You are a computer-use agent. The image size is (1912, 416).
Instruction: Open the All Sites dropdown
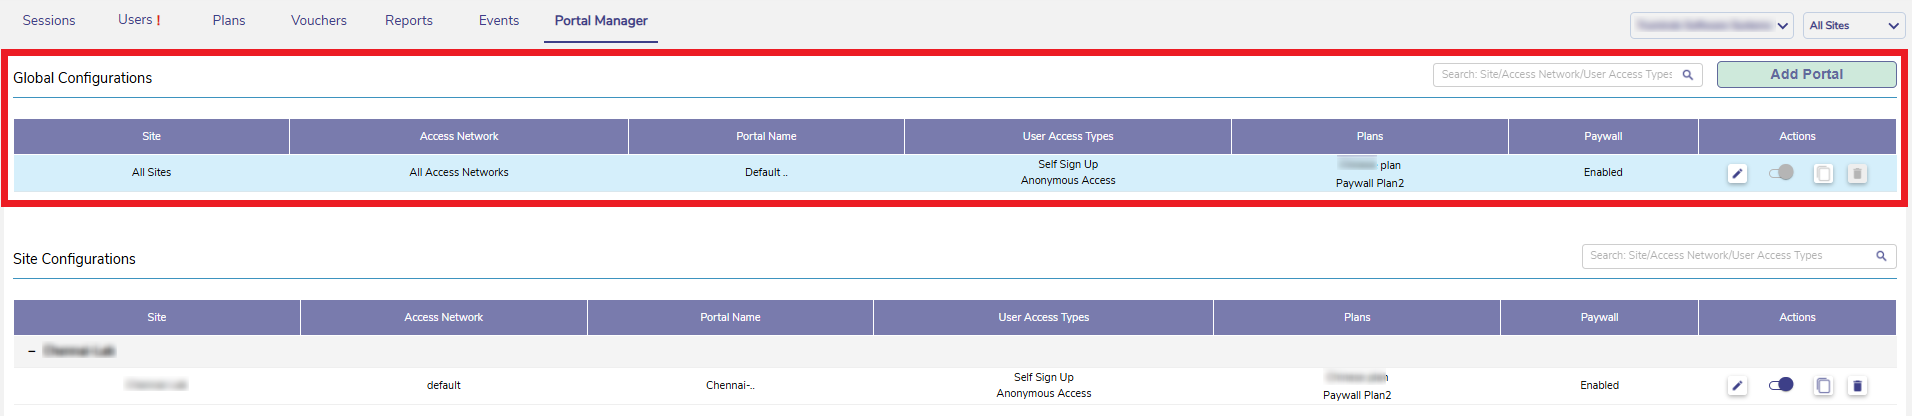[1853, 26]
